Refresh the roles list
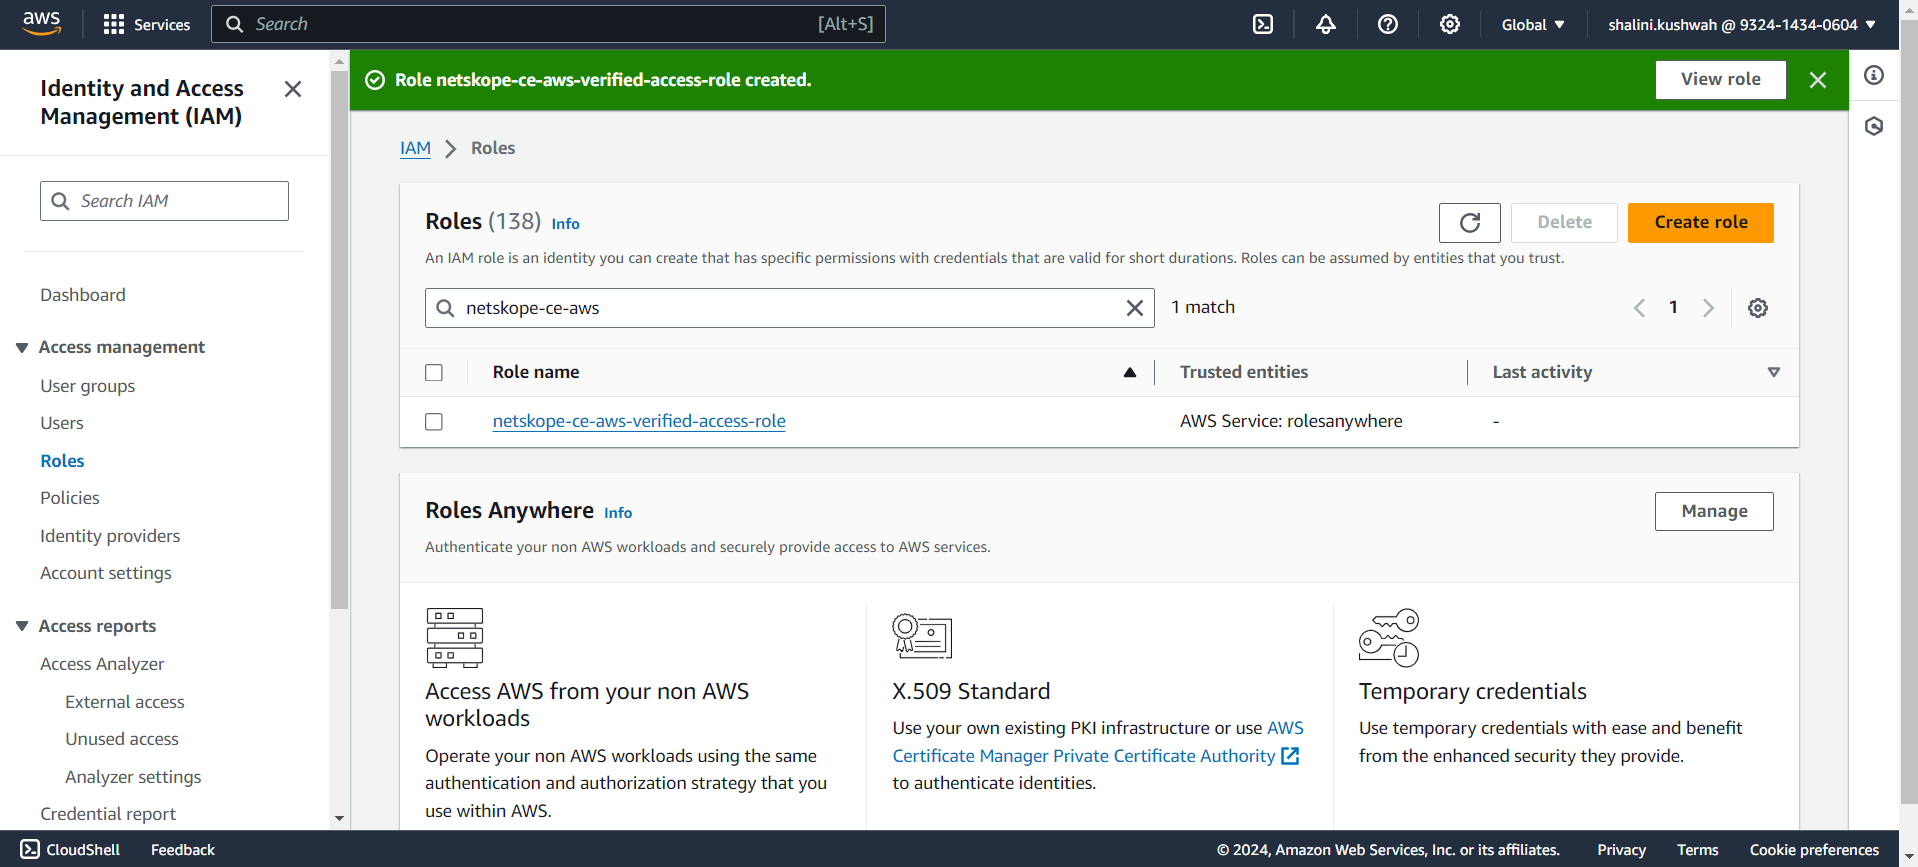The height and width of the screenshot is (867, 1918). coord(1469,222)
